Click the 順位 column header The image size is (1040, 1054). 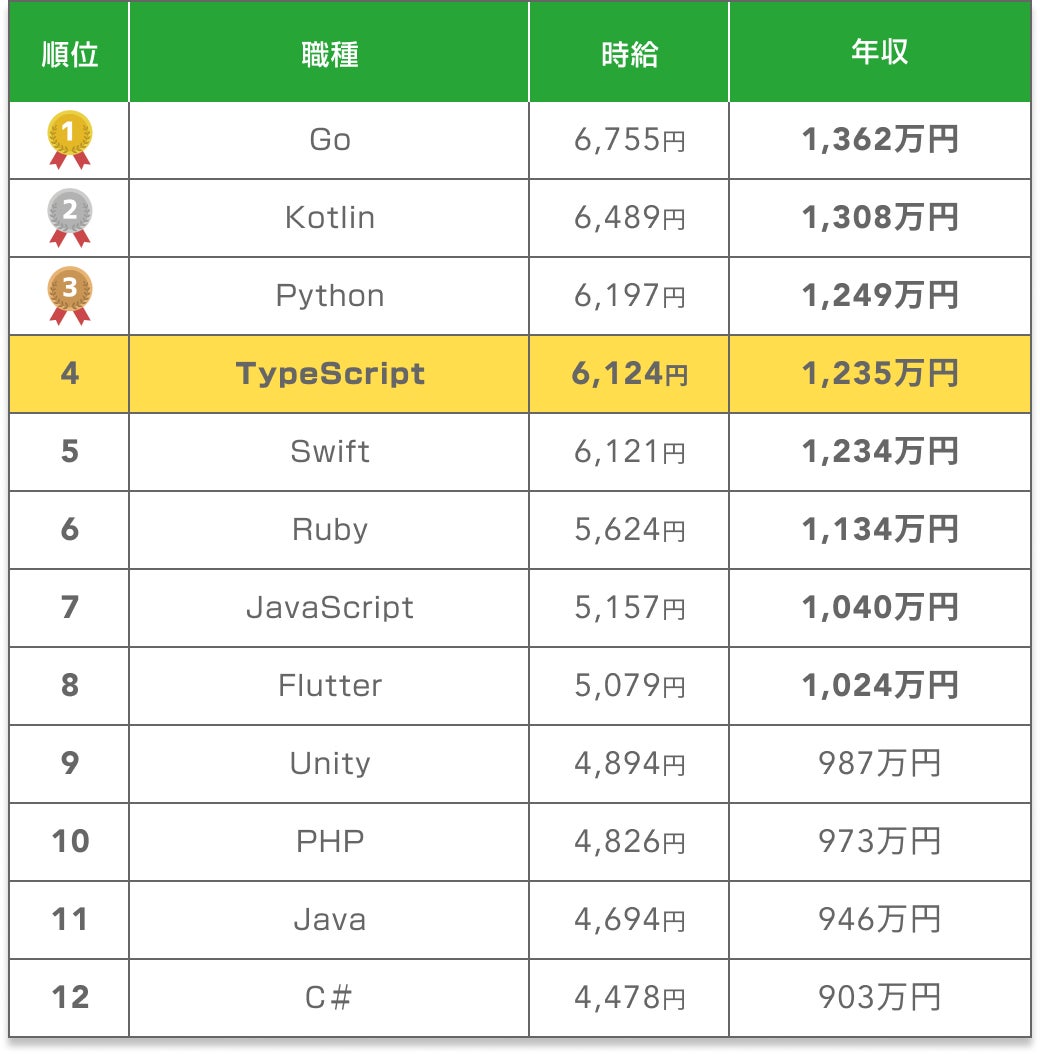pos(70,54)
